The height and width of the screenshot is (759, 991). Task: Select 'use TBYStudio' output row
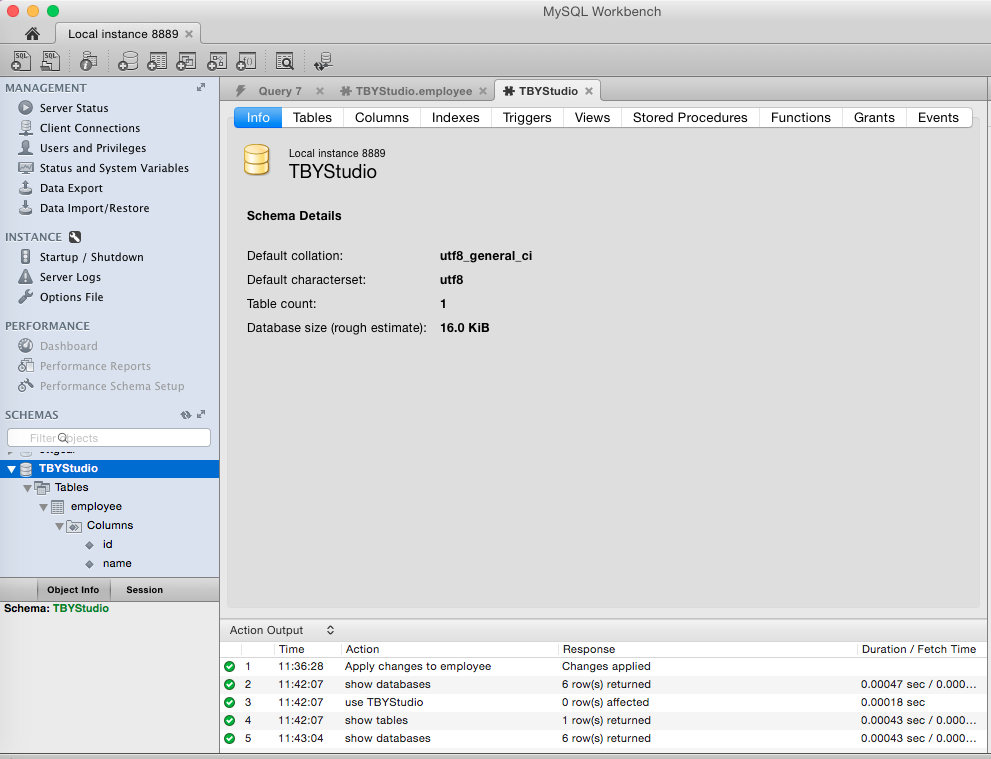pos(603,702)
